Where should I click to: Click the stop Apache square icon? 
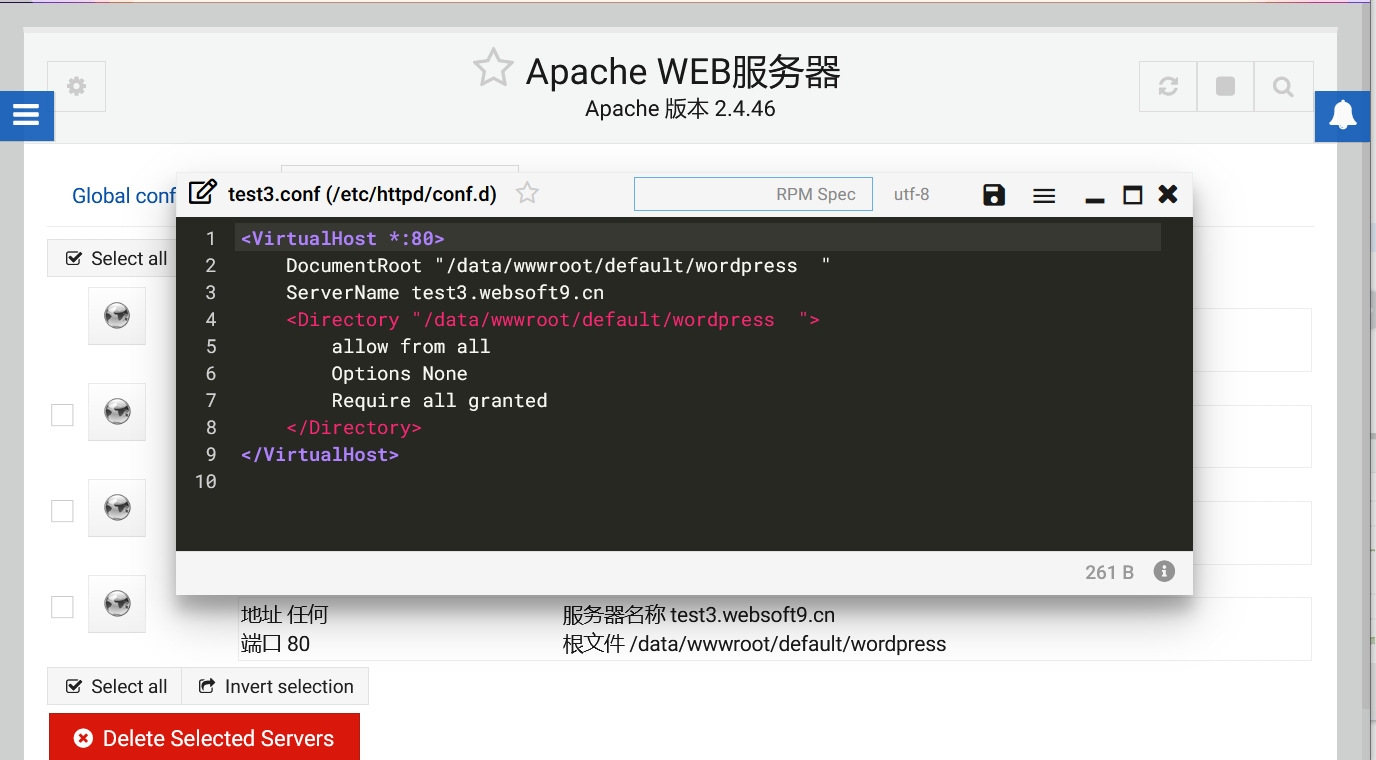coord(1225,87)
